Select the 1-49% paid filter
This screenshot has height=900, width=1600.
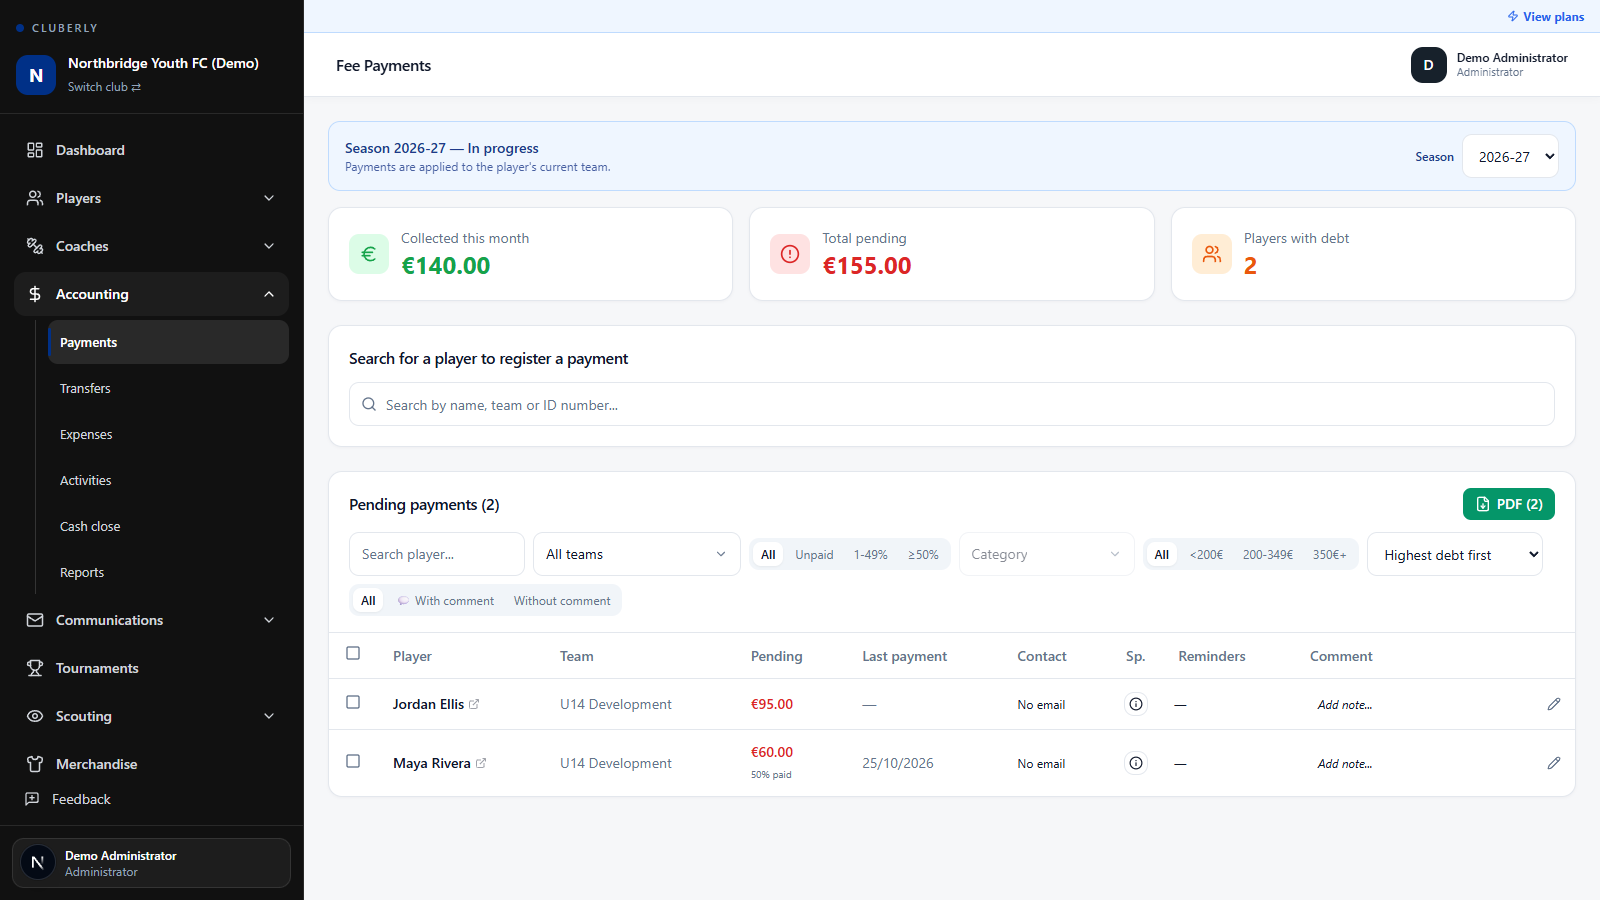tap(870, 555)
